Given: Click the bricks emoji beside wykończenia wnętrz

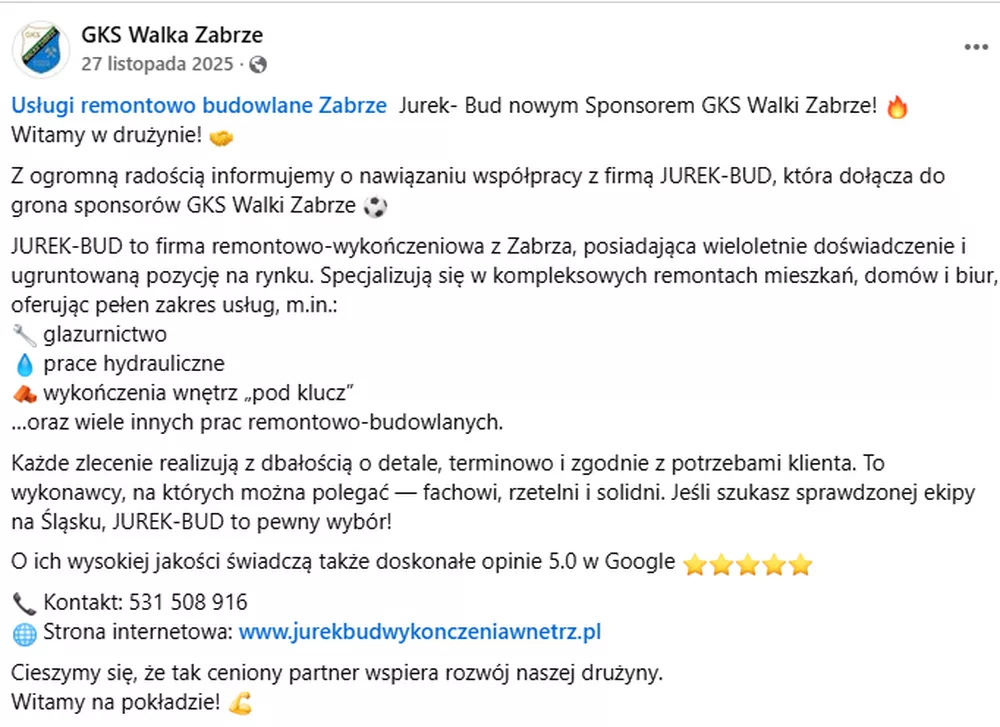Looking at the screenshot, I should [24, 392].
